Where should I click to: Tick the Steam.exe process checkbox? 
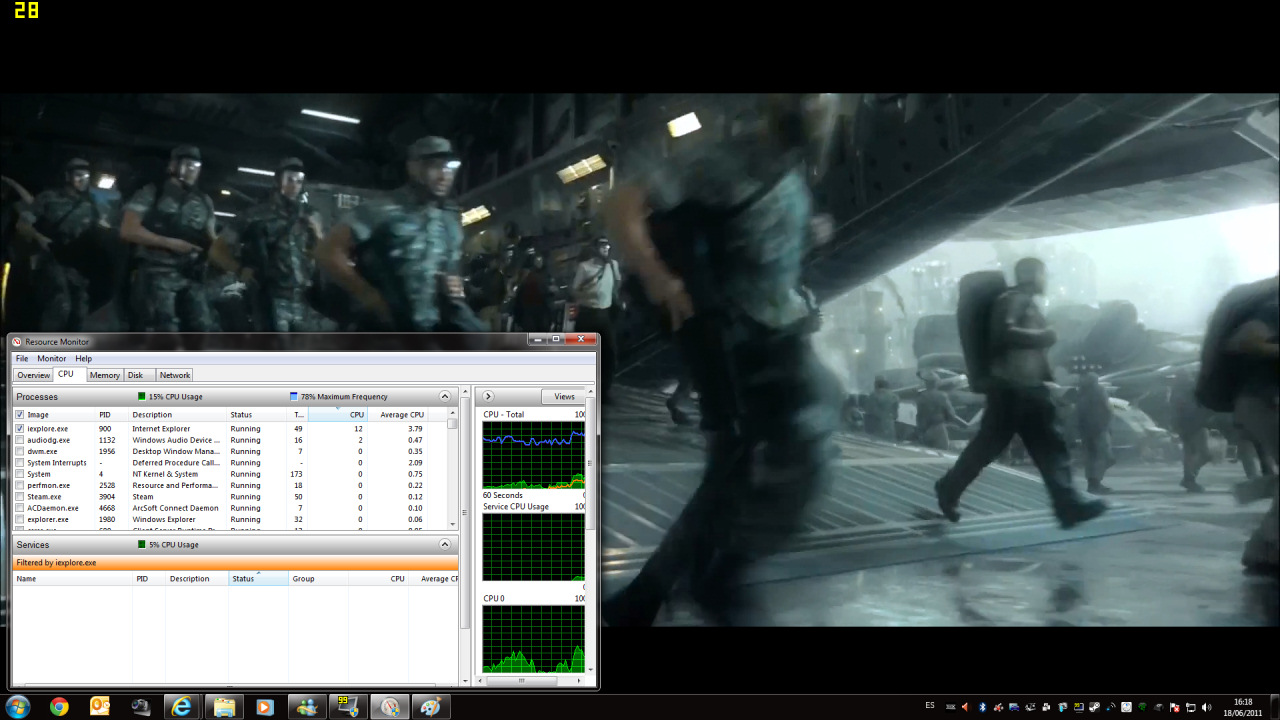pos(20,497)
